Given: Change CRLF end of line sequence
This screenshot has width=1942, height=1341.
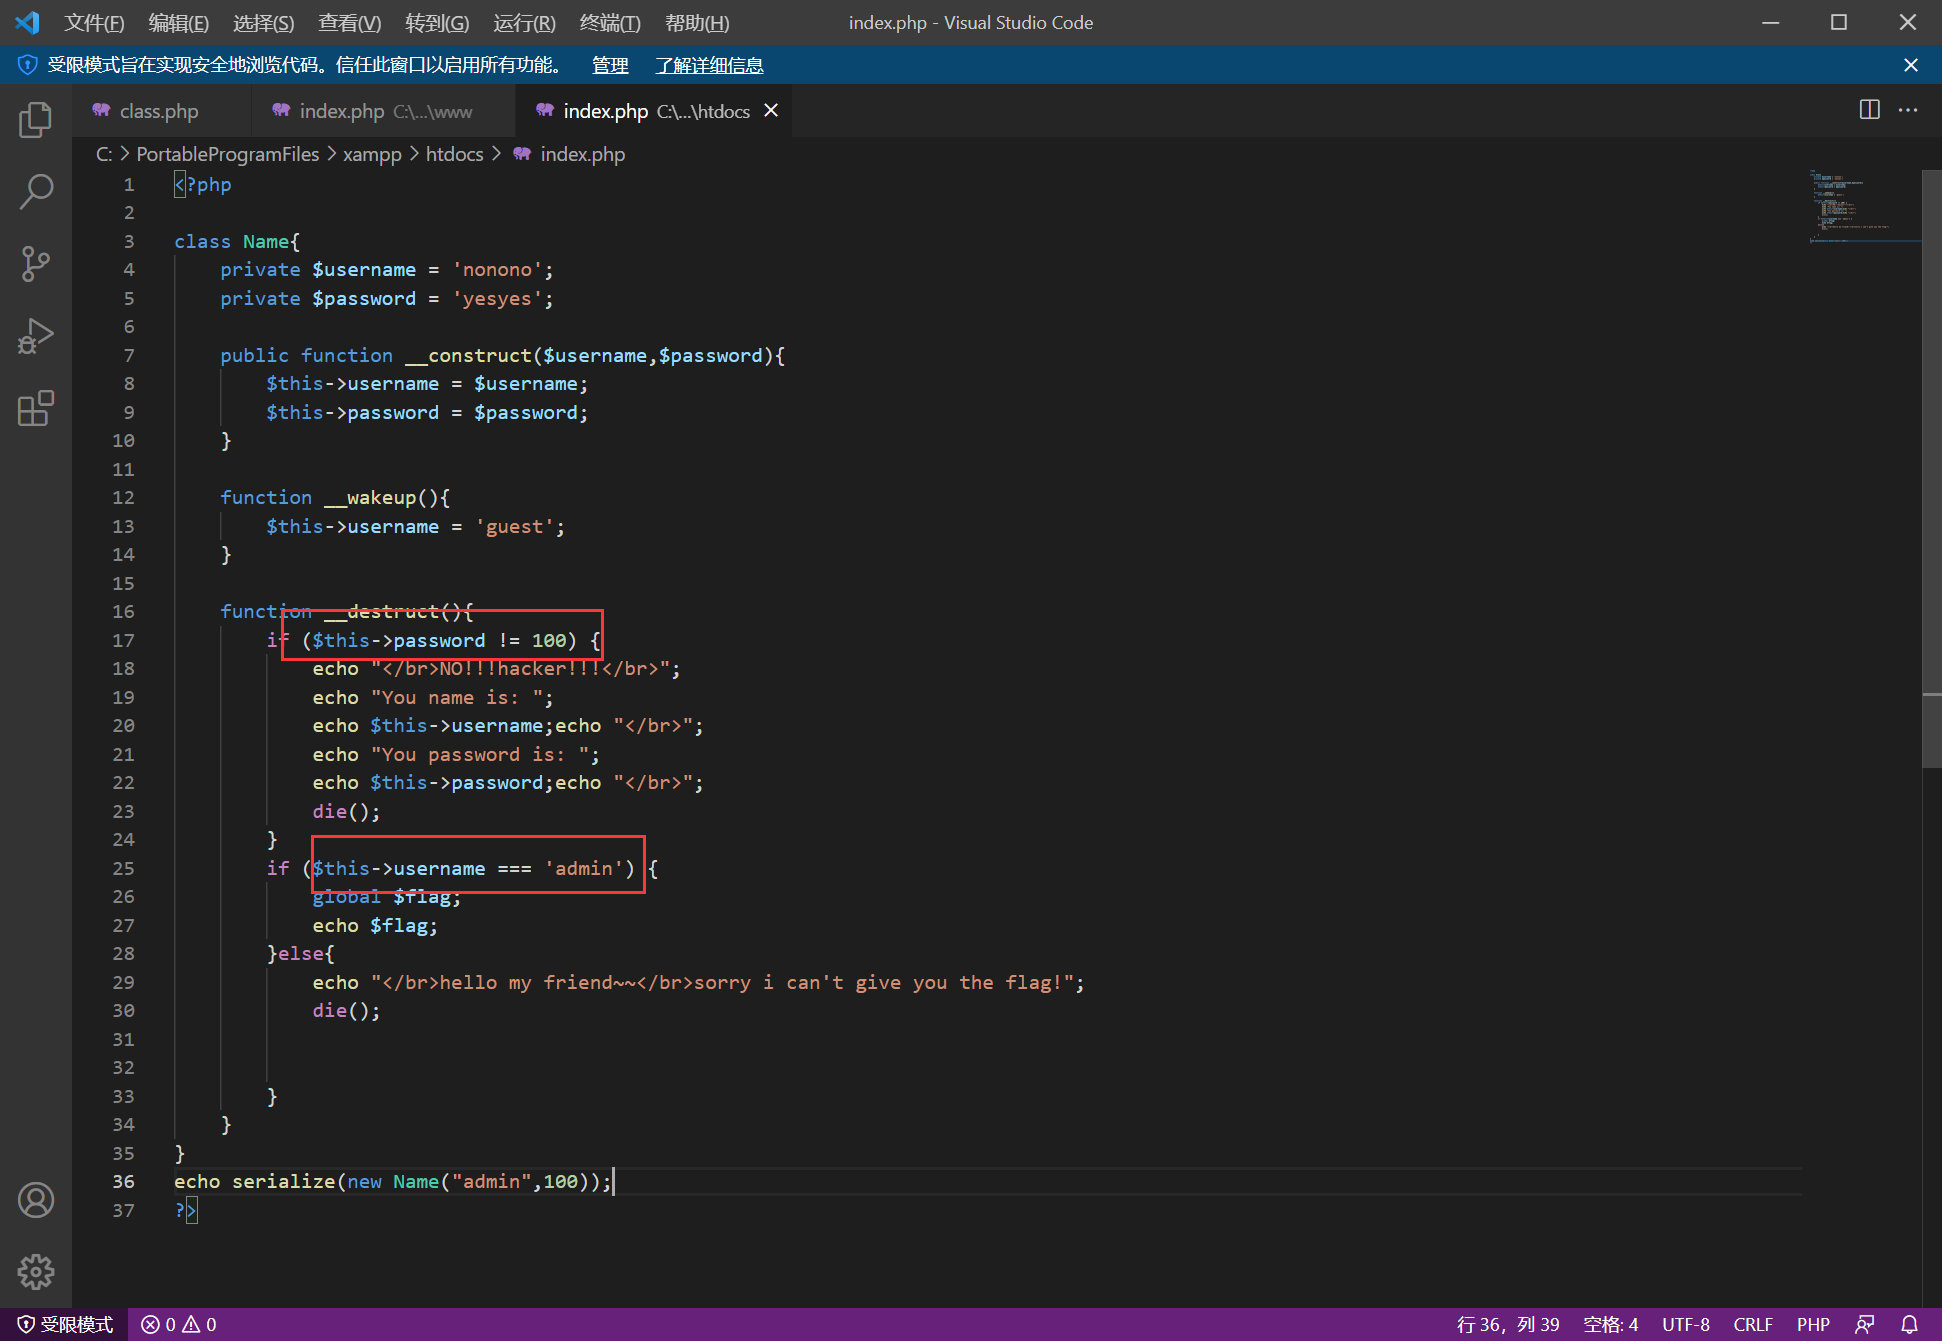Looking at the screenshot, I should [x=1752, y=1324].
